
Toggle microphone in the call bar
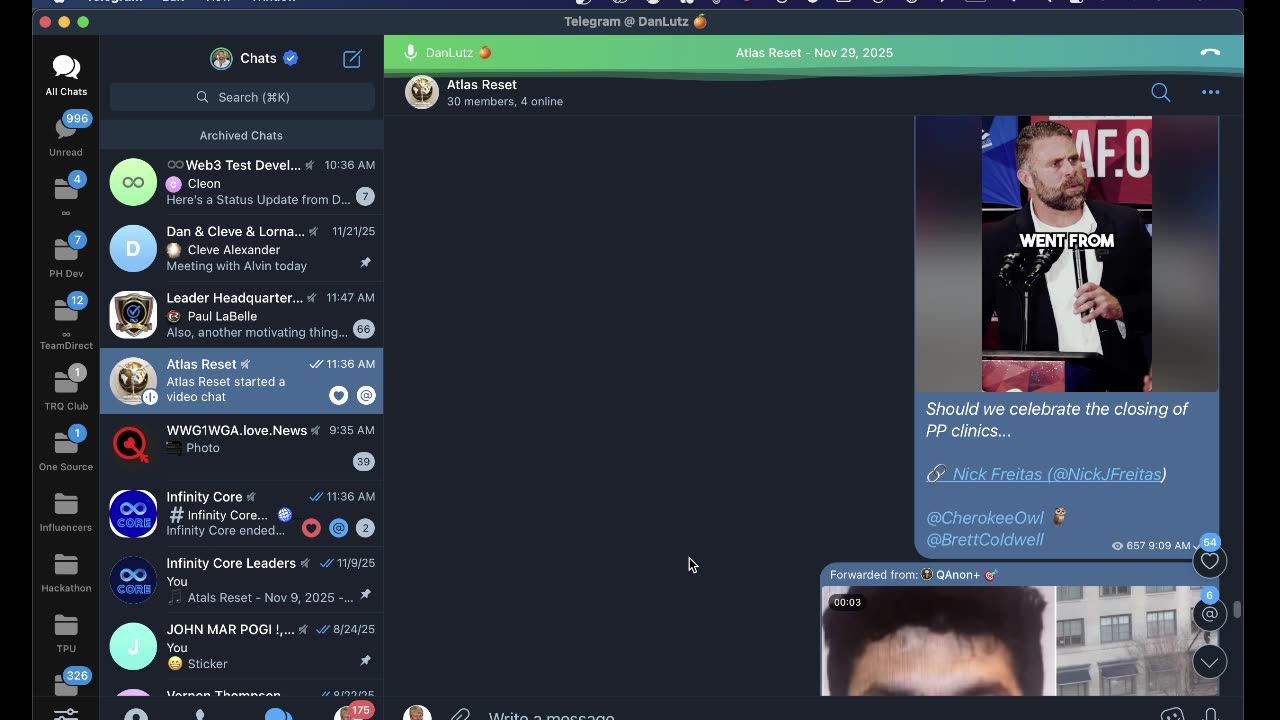click(x=410, y=53)
